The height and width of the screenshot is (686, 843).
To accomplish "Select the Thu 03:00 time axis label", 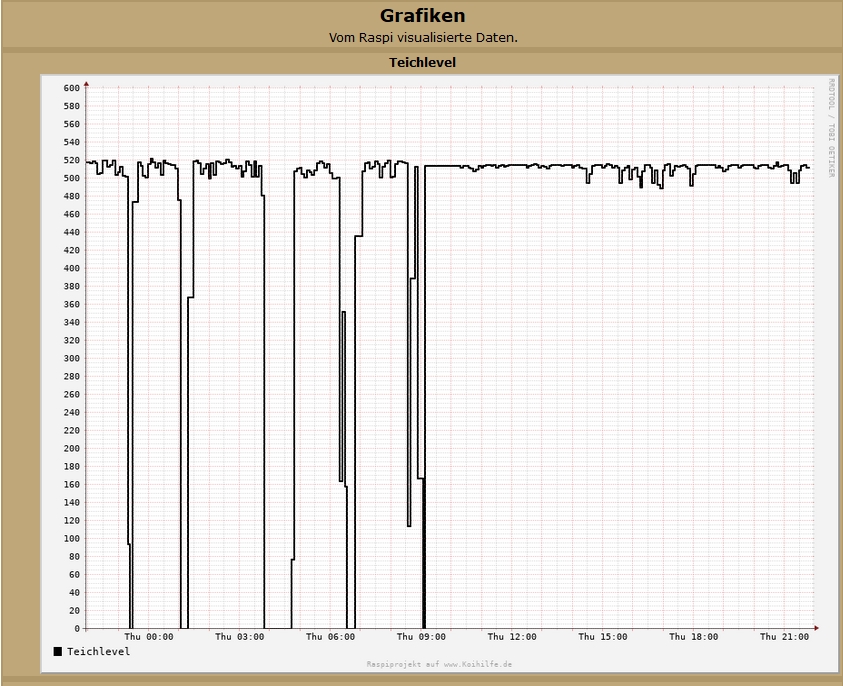I will coord(240,636).
